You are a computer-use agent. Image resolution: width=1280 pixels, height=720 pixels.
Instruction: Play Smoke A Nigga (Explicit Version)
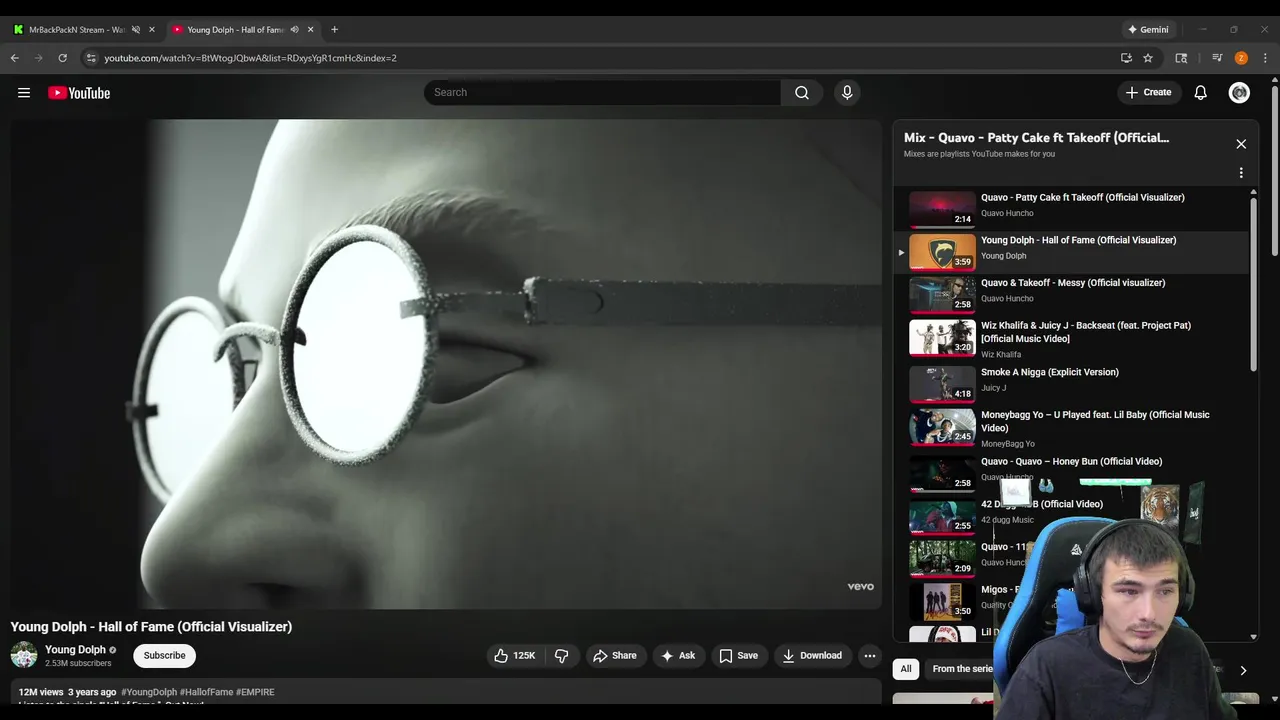(1072, 383)
